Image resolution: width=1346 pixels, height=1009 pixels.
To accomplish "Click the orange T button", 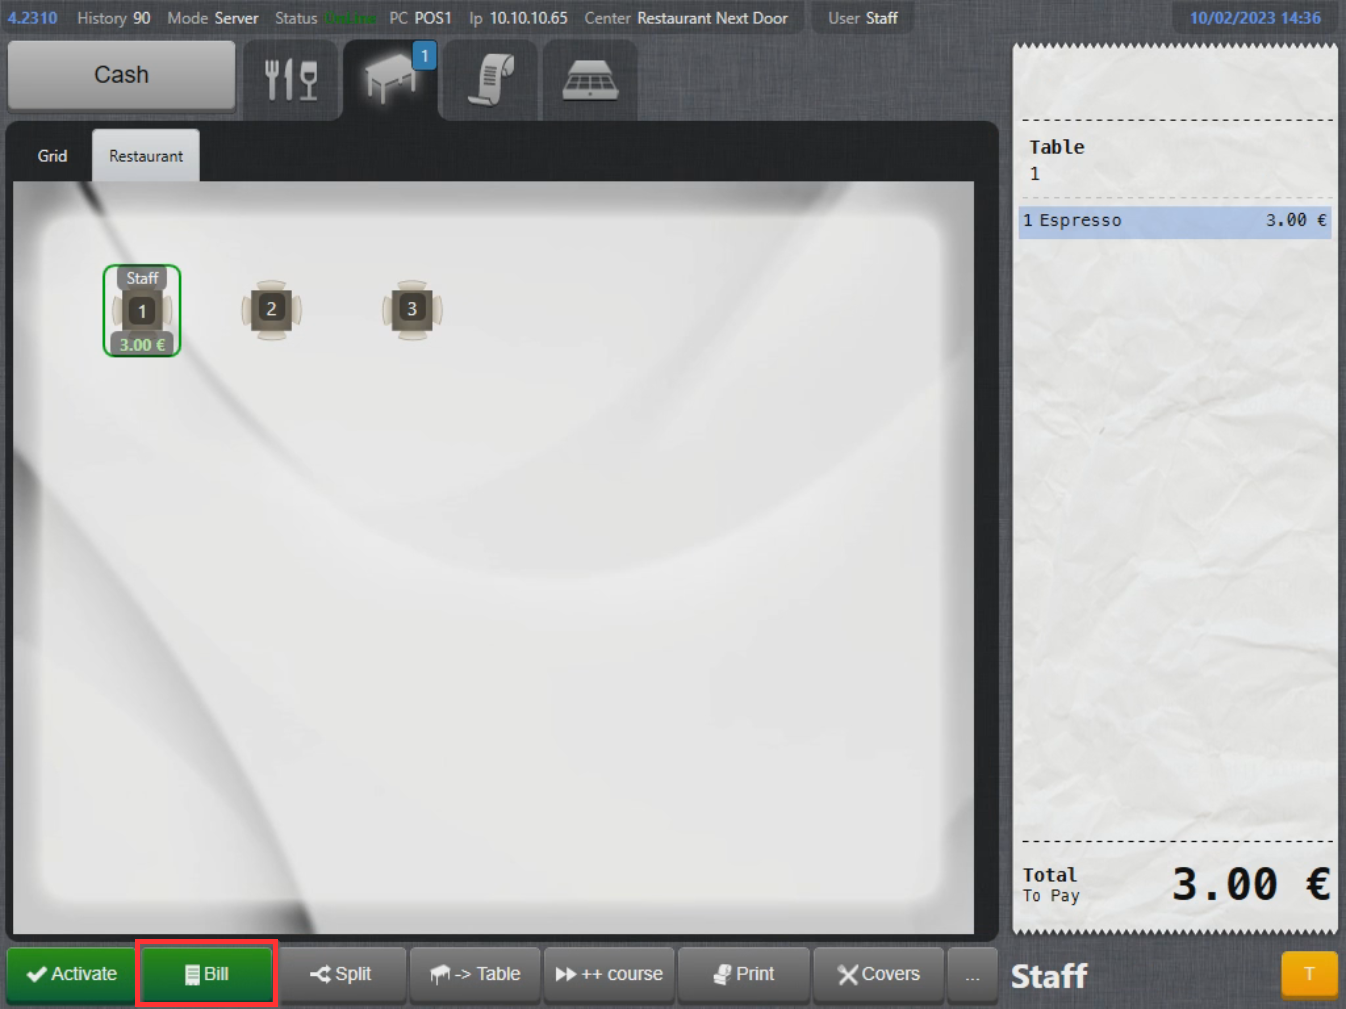I will tap(1309, 974).
